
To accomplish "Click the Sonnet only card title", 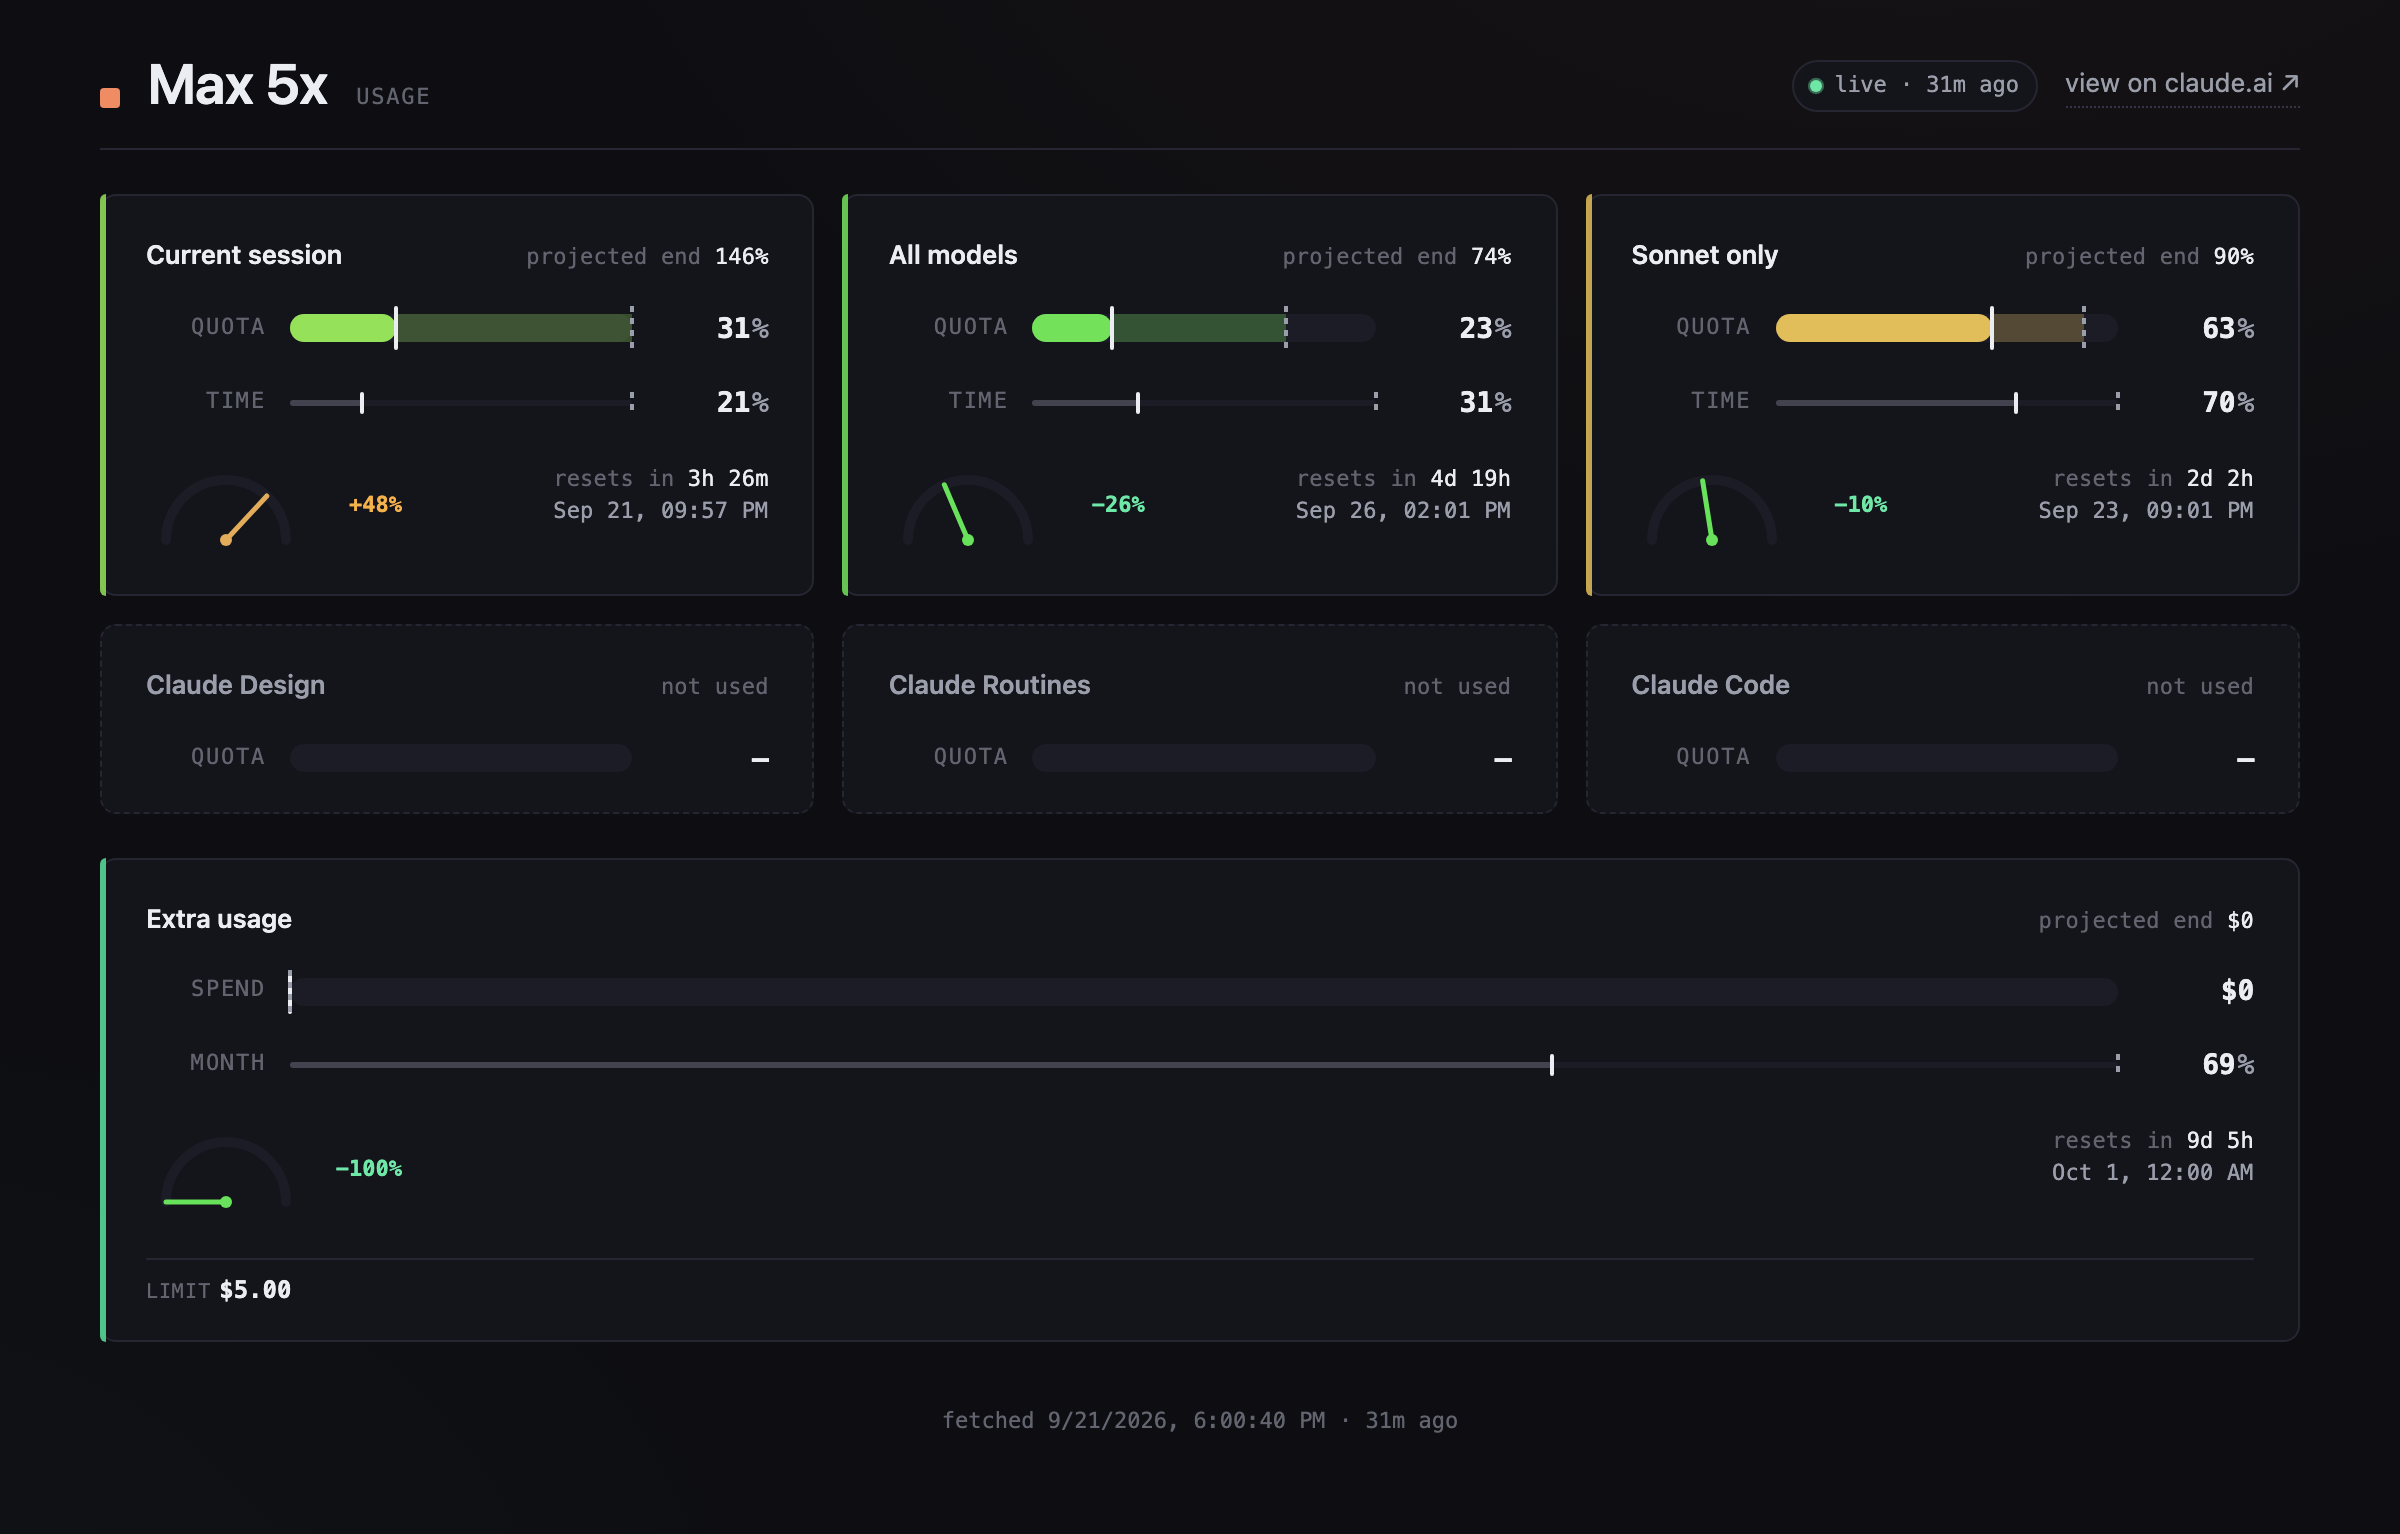I will coord(1705,255).
